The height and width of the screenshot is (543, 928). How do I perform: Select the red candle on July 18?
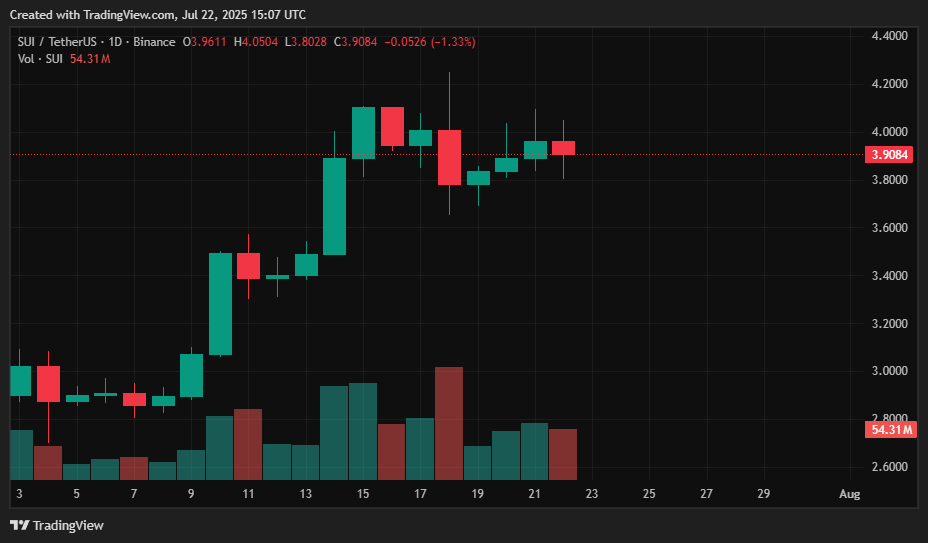point(449,157)
